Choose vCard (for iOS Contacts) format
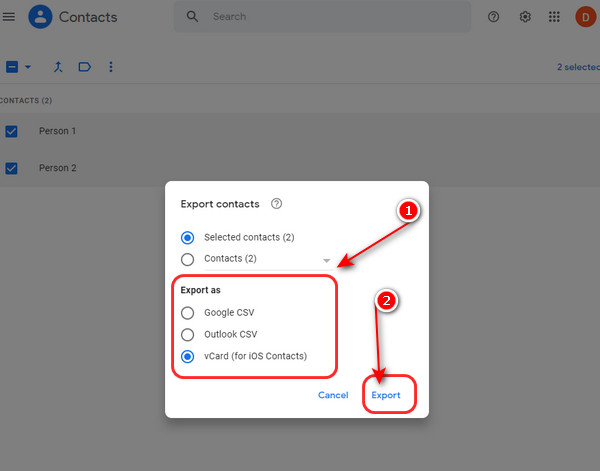Image resolution: width=600 pixels, height=471 pixels. point(188,357)
